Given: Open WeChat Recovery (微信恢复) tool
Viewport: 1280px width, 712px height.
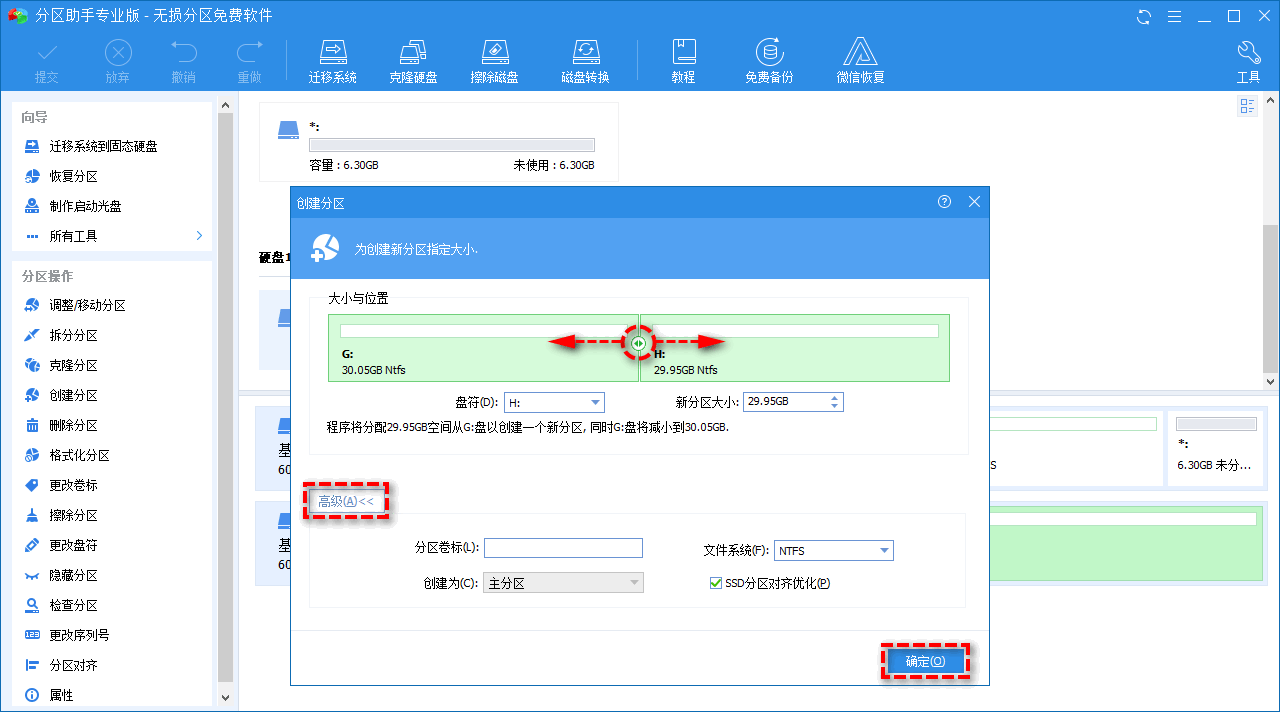Looking at the screenshot, I should pos(860,61).
